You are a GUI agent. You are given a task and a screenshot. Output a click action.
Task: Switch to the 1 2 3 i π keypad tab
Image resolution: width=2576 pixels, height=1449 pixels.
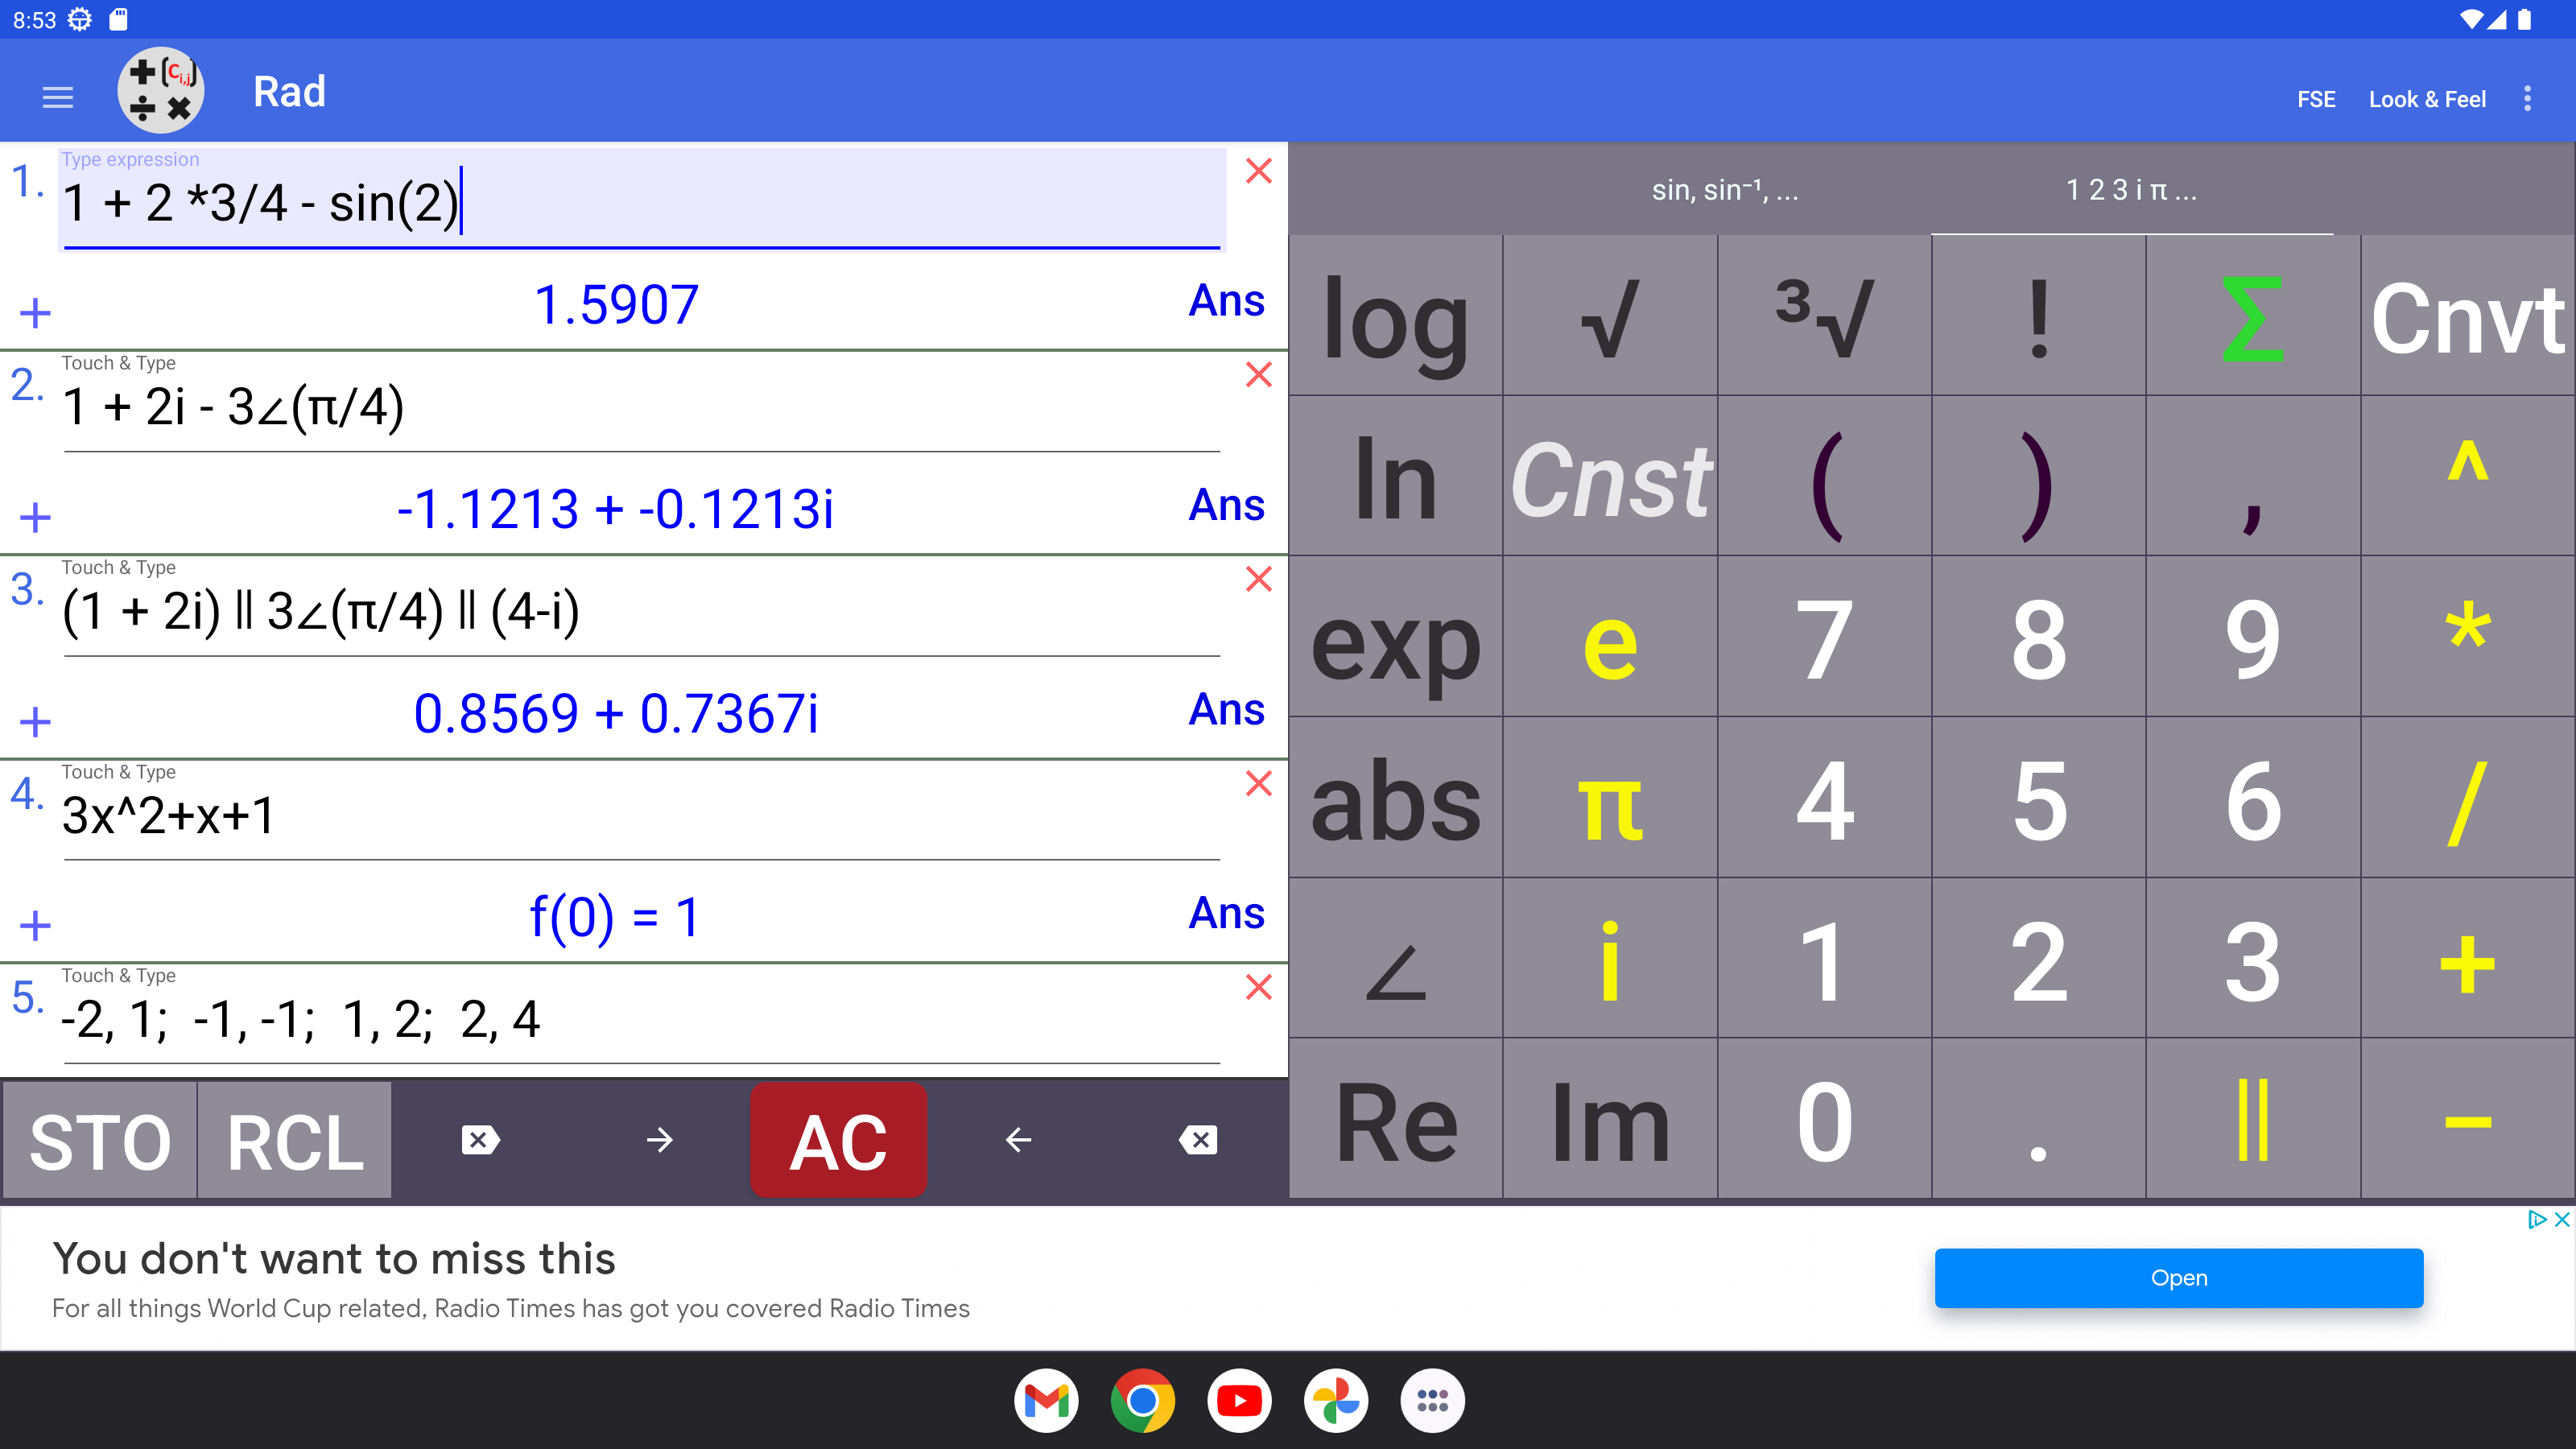pyautogui.click(x=2132, y=189)
